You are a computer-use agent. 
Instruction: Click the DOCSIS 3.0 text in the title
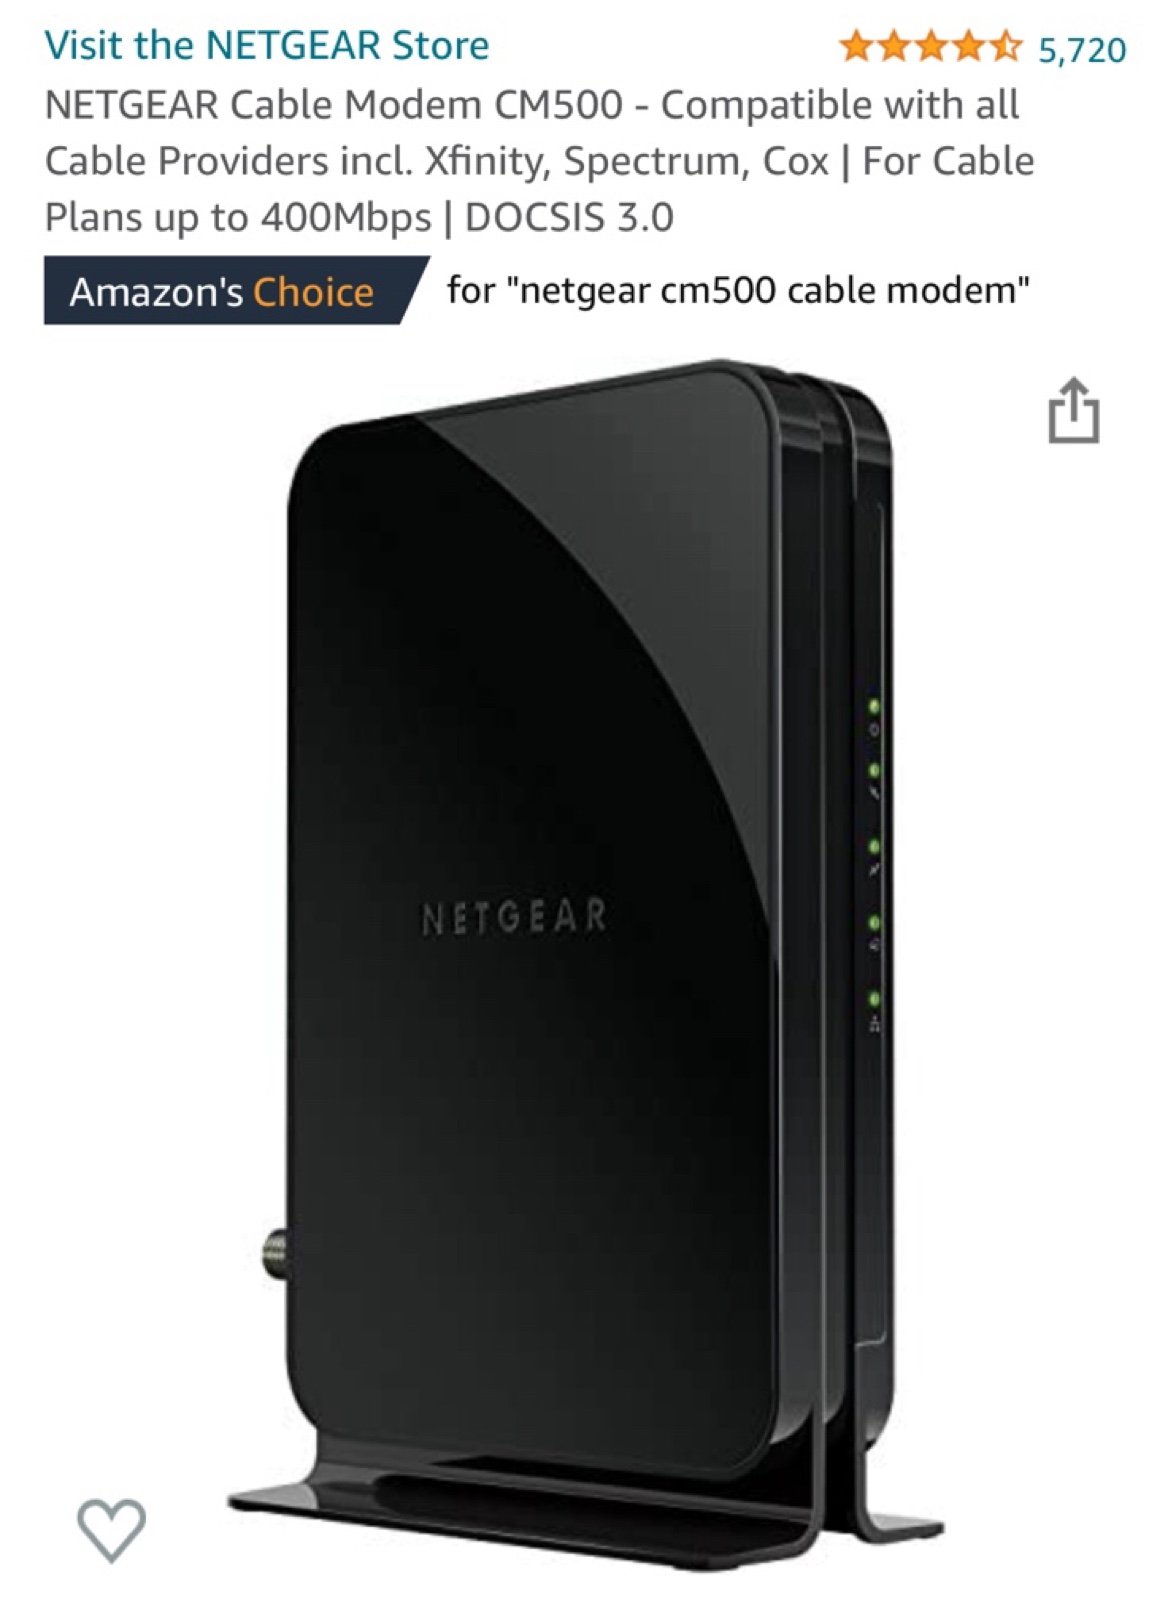click(569, 217)
